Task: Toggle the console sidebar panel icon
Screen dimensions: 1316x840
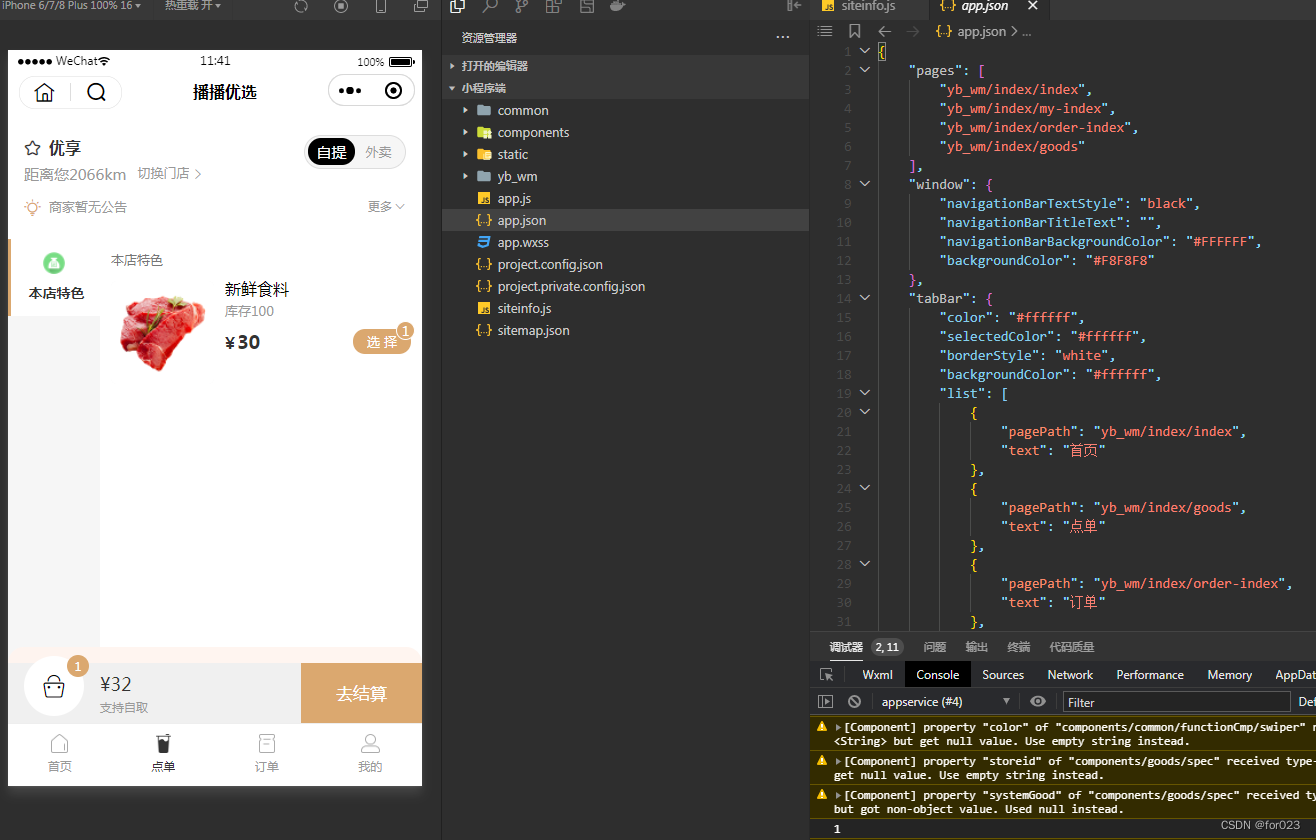Action: (x=826, y=702)
